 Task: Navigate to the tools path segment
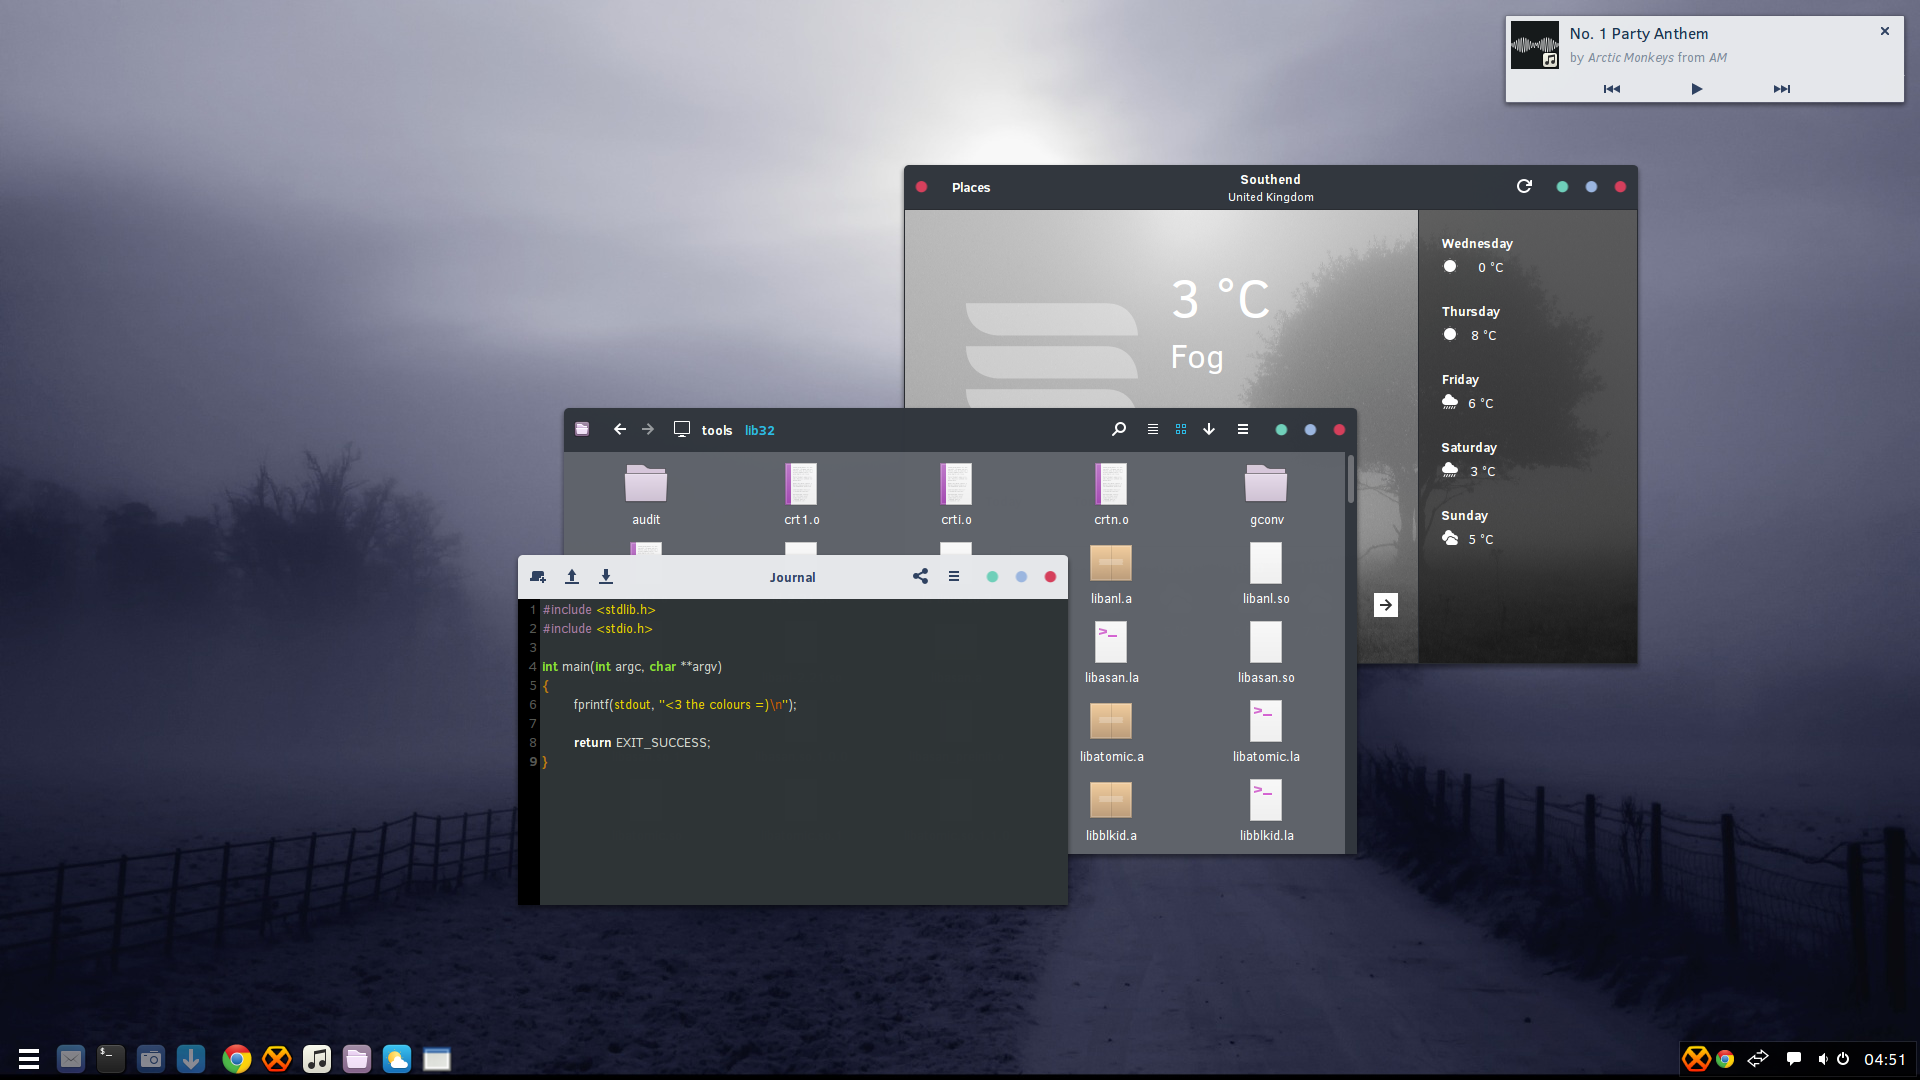717,430
